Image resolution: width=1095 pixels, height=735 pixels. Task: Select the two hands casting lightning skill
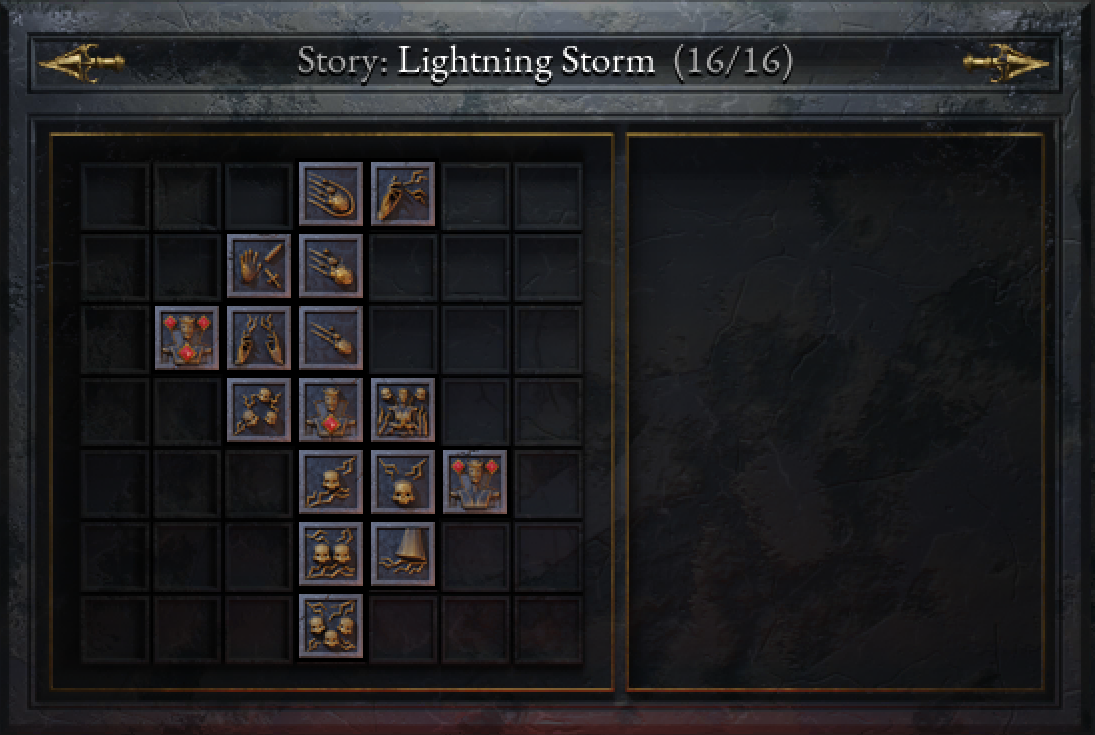point(259,338)
